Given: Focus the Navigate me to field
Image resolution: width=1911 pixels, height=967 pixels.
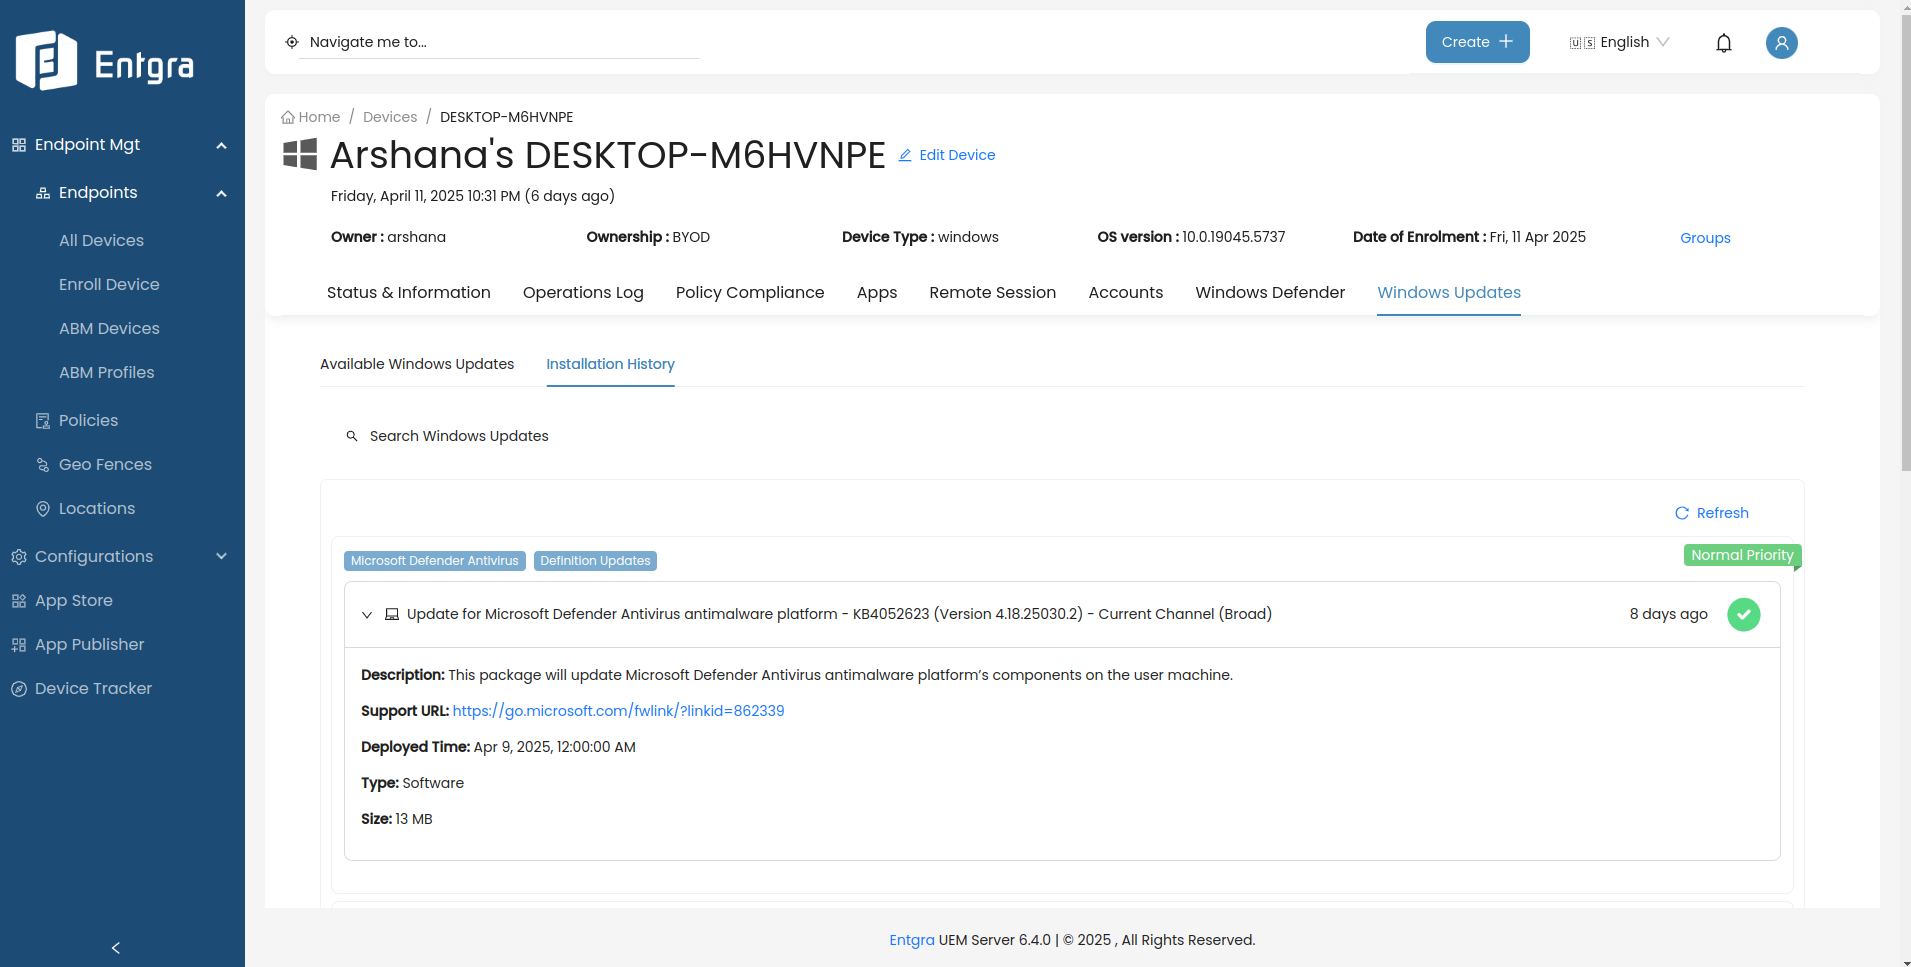Looking at the screenshot, I should (x=498, y=42).
